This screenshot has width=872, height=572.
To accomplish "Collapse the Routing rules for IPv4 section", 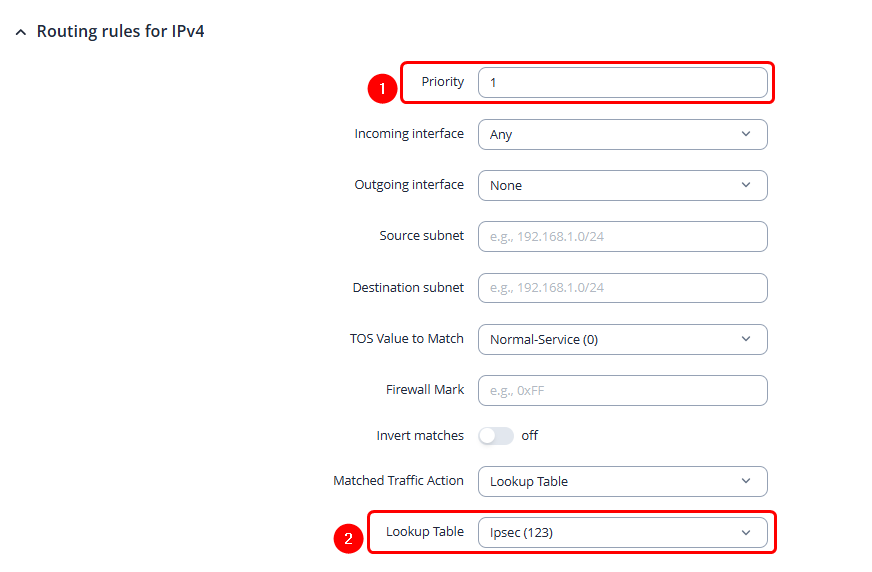I will 21,32.
